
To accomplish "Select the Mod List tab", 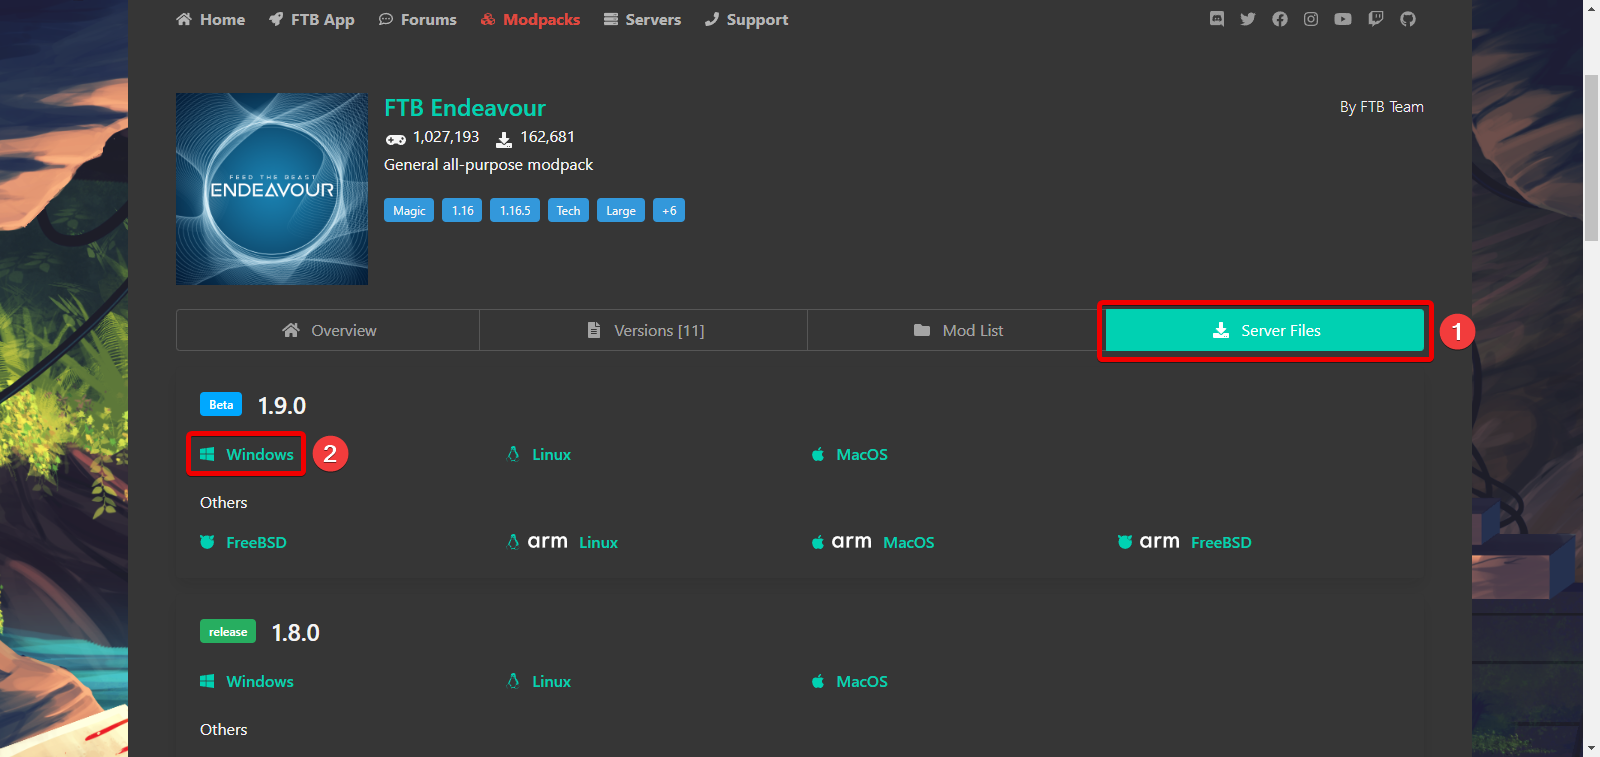I will [x=958, y=330].
